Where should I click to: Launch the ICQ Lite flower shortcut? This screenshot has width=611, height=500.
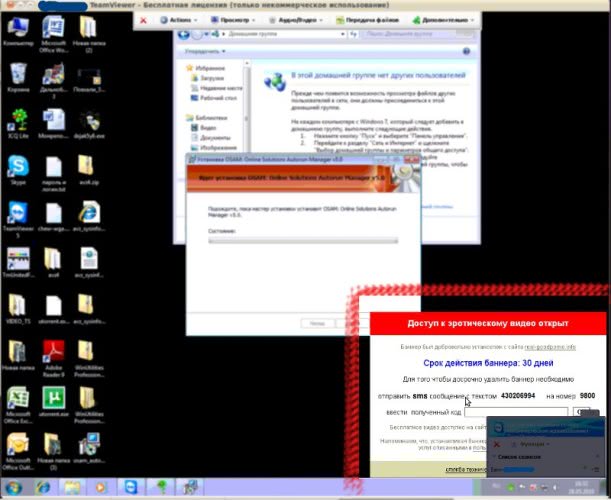click(18, 124)
